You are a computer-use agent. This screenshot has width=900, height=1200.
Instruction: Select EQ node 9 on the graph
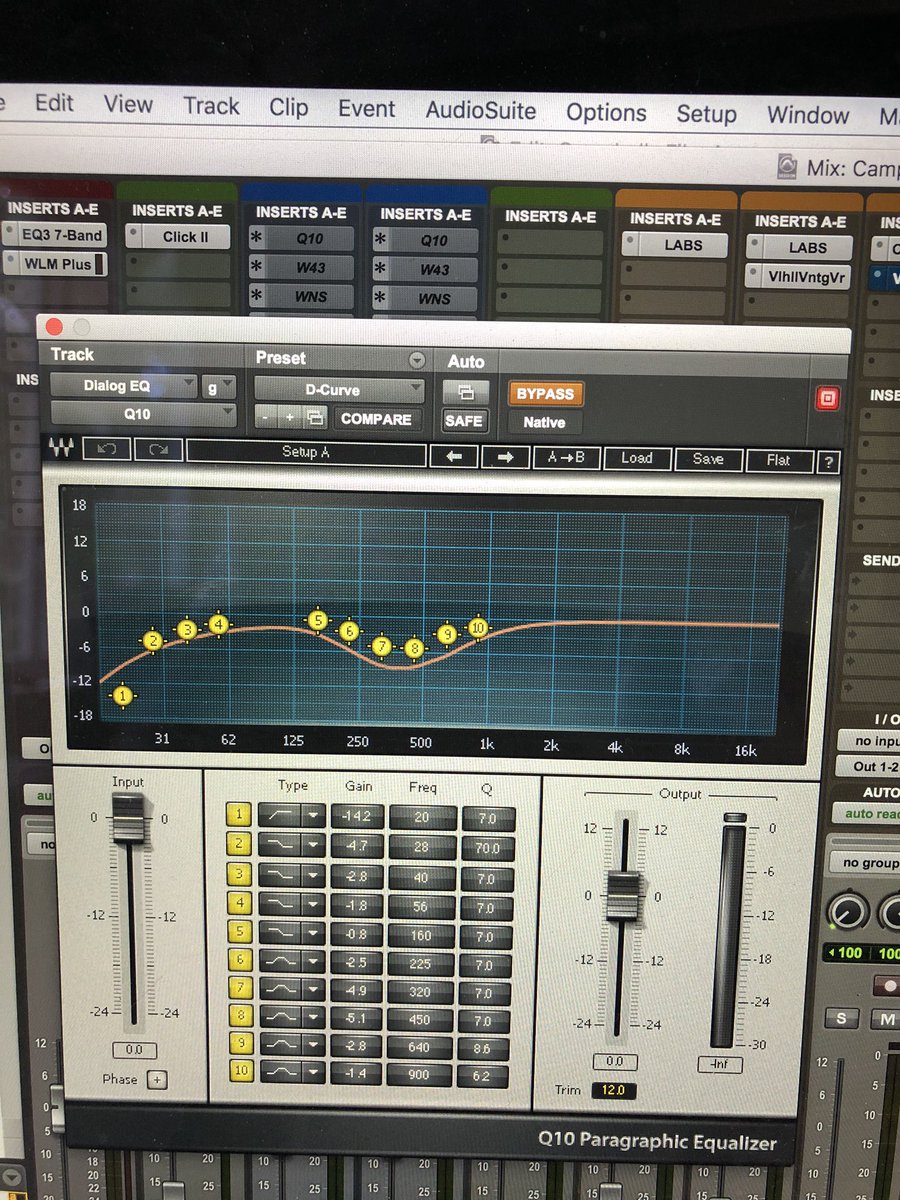click(x=447, y=634)
